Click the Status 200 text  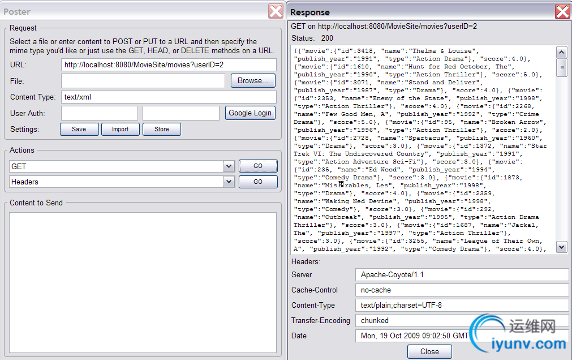(312, 38)
